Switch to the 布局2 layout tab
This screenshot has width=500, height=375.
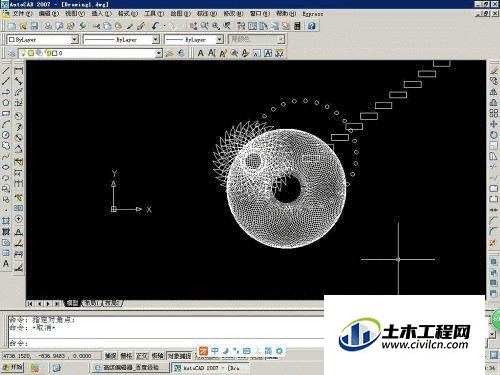(112, 303)
